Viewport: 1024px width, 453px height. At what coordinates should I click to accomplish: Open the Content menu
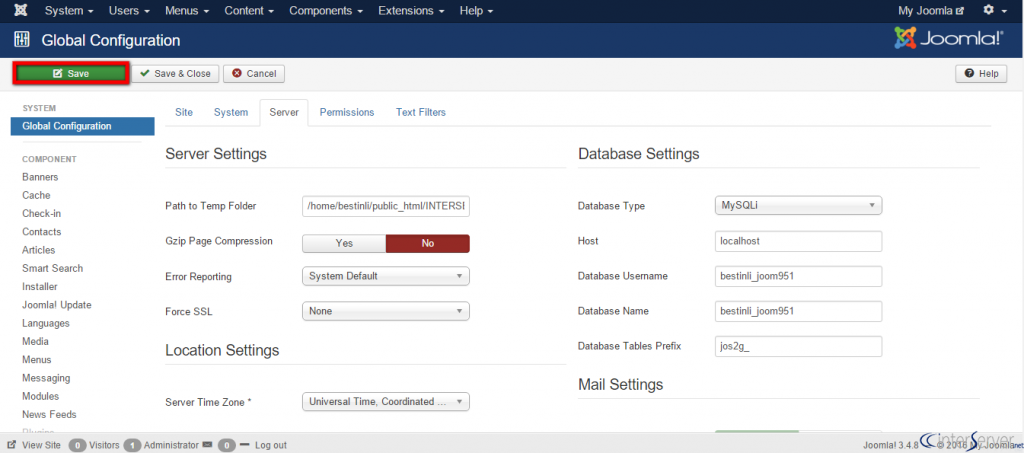coord(249,10)
